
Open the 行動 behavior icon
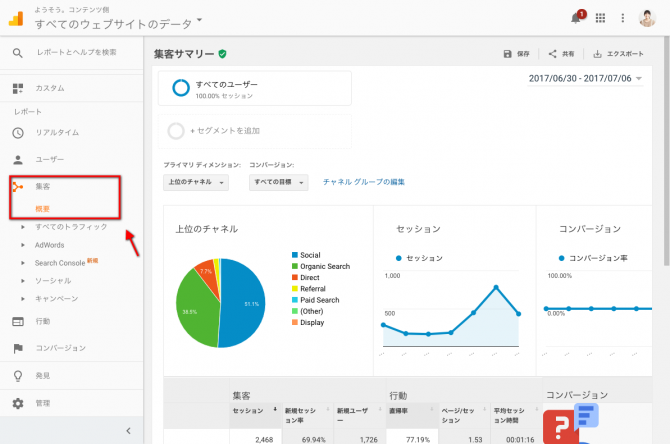point(18,321)
